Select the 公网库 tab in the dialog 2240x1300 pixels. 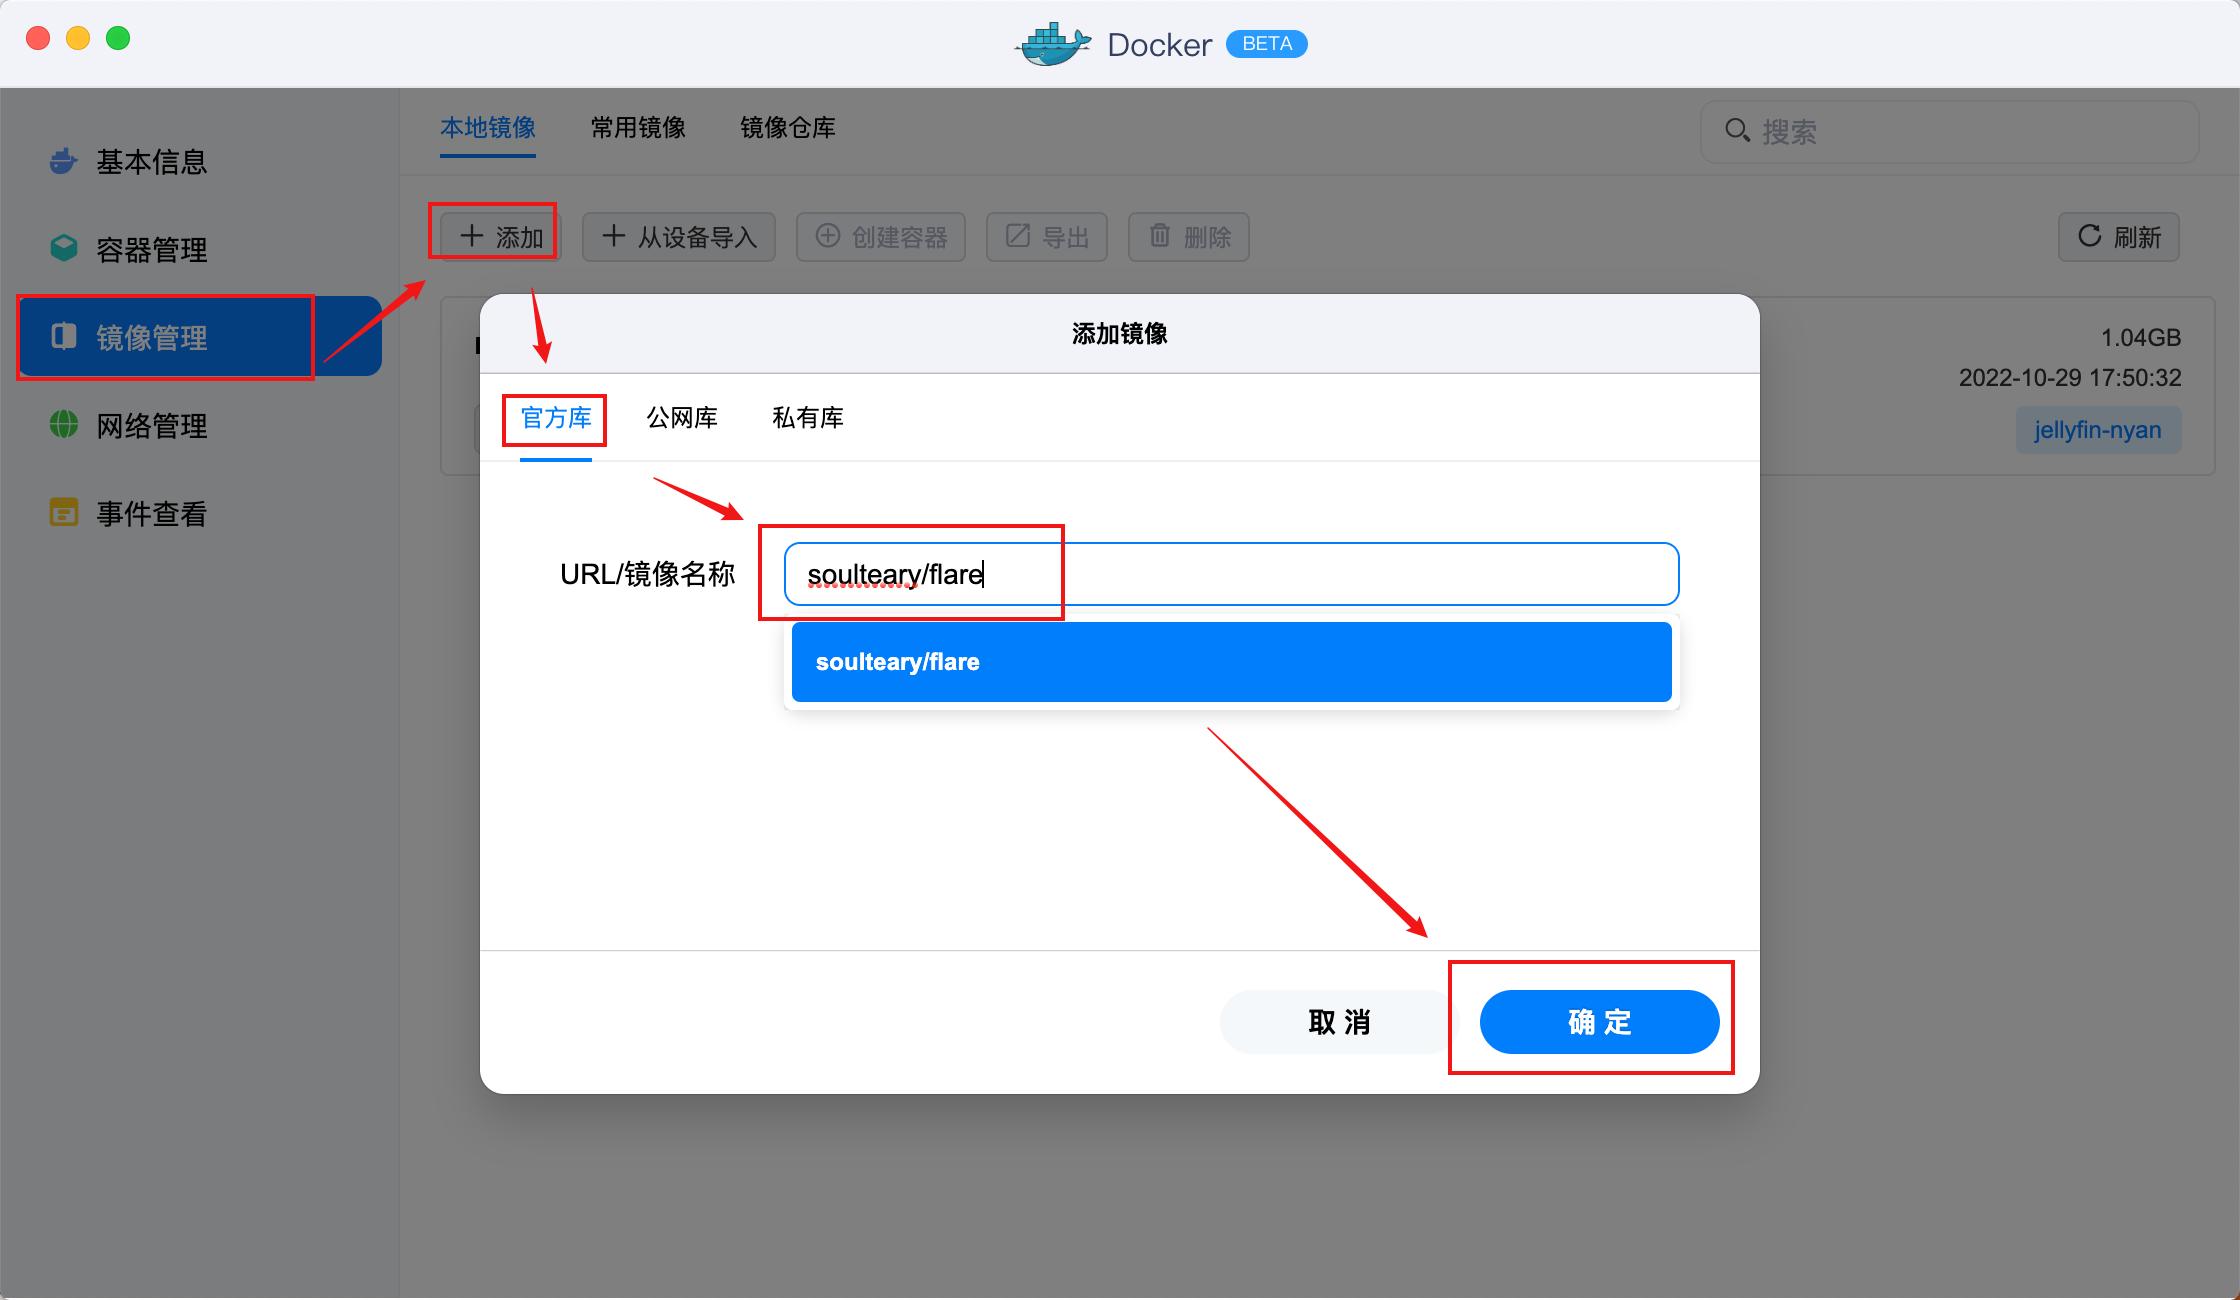click(x=682, y=418)
